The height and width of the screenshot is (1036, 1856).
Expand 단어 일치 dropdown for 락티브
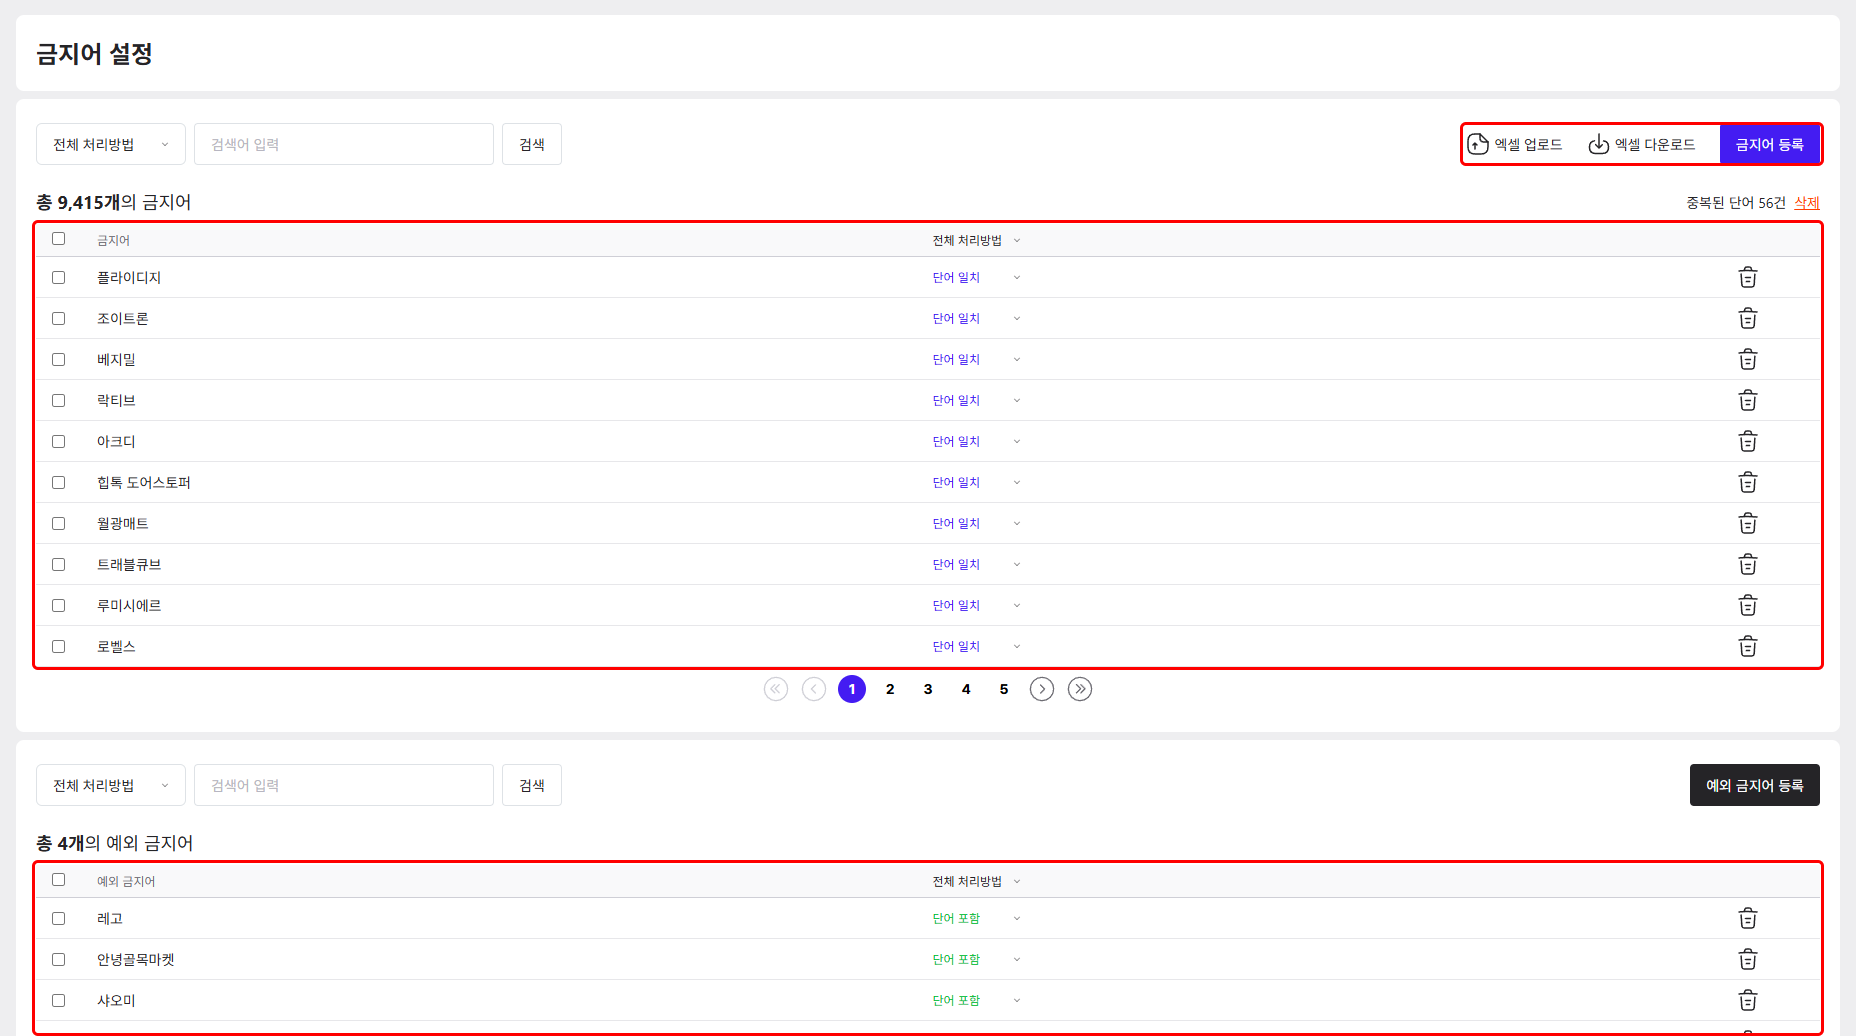977,400
